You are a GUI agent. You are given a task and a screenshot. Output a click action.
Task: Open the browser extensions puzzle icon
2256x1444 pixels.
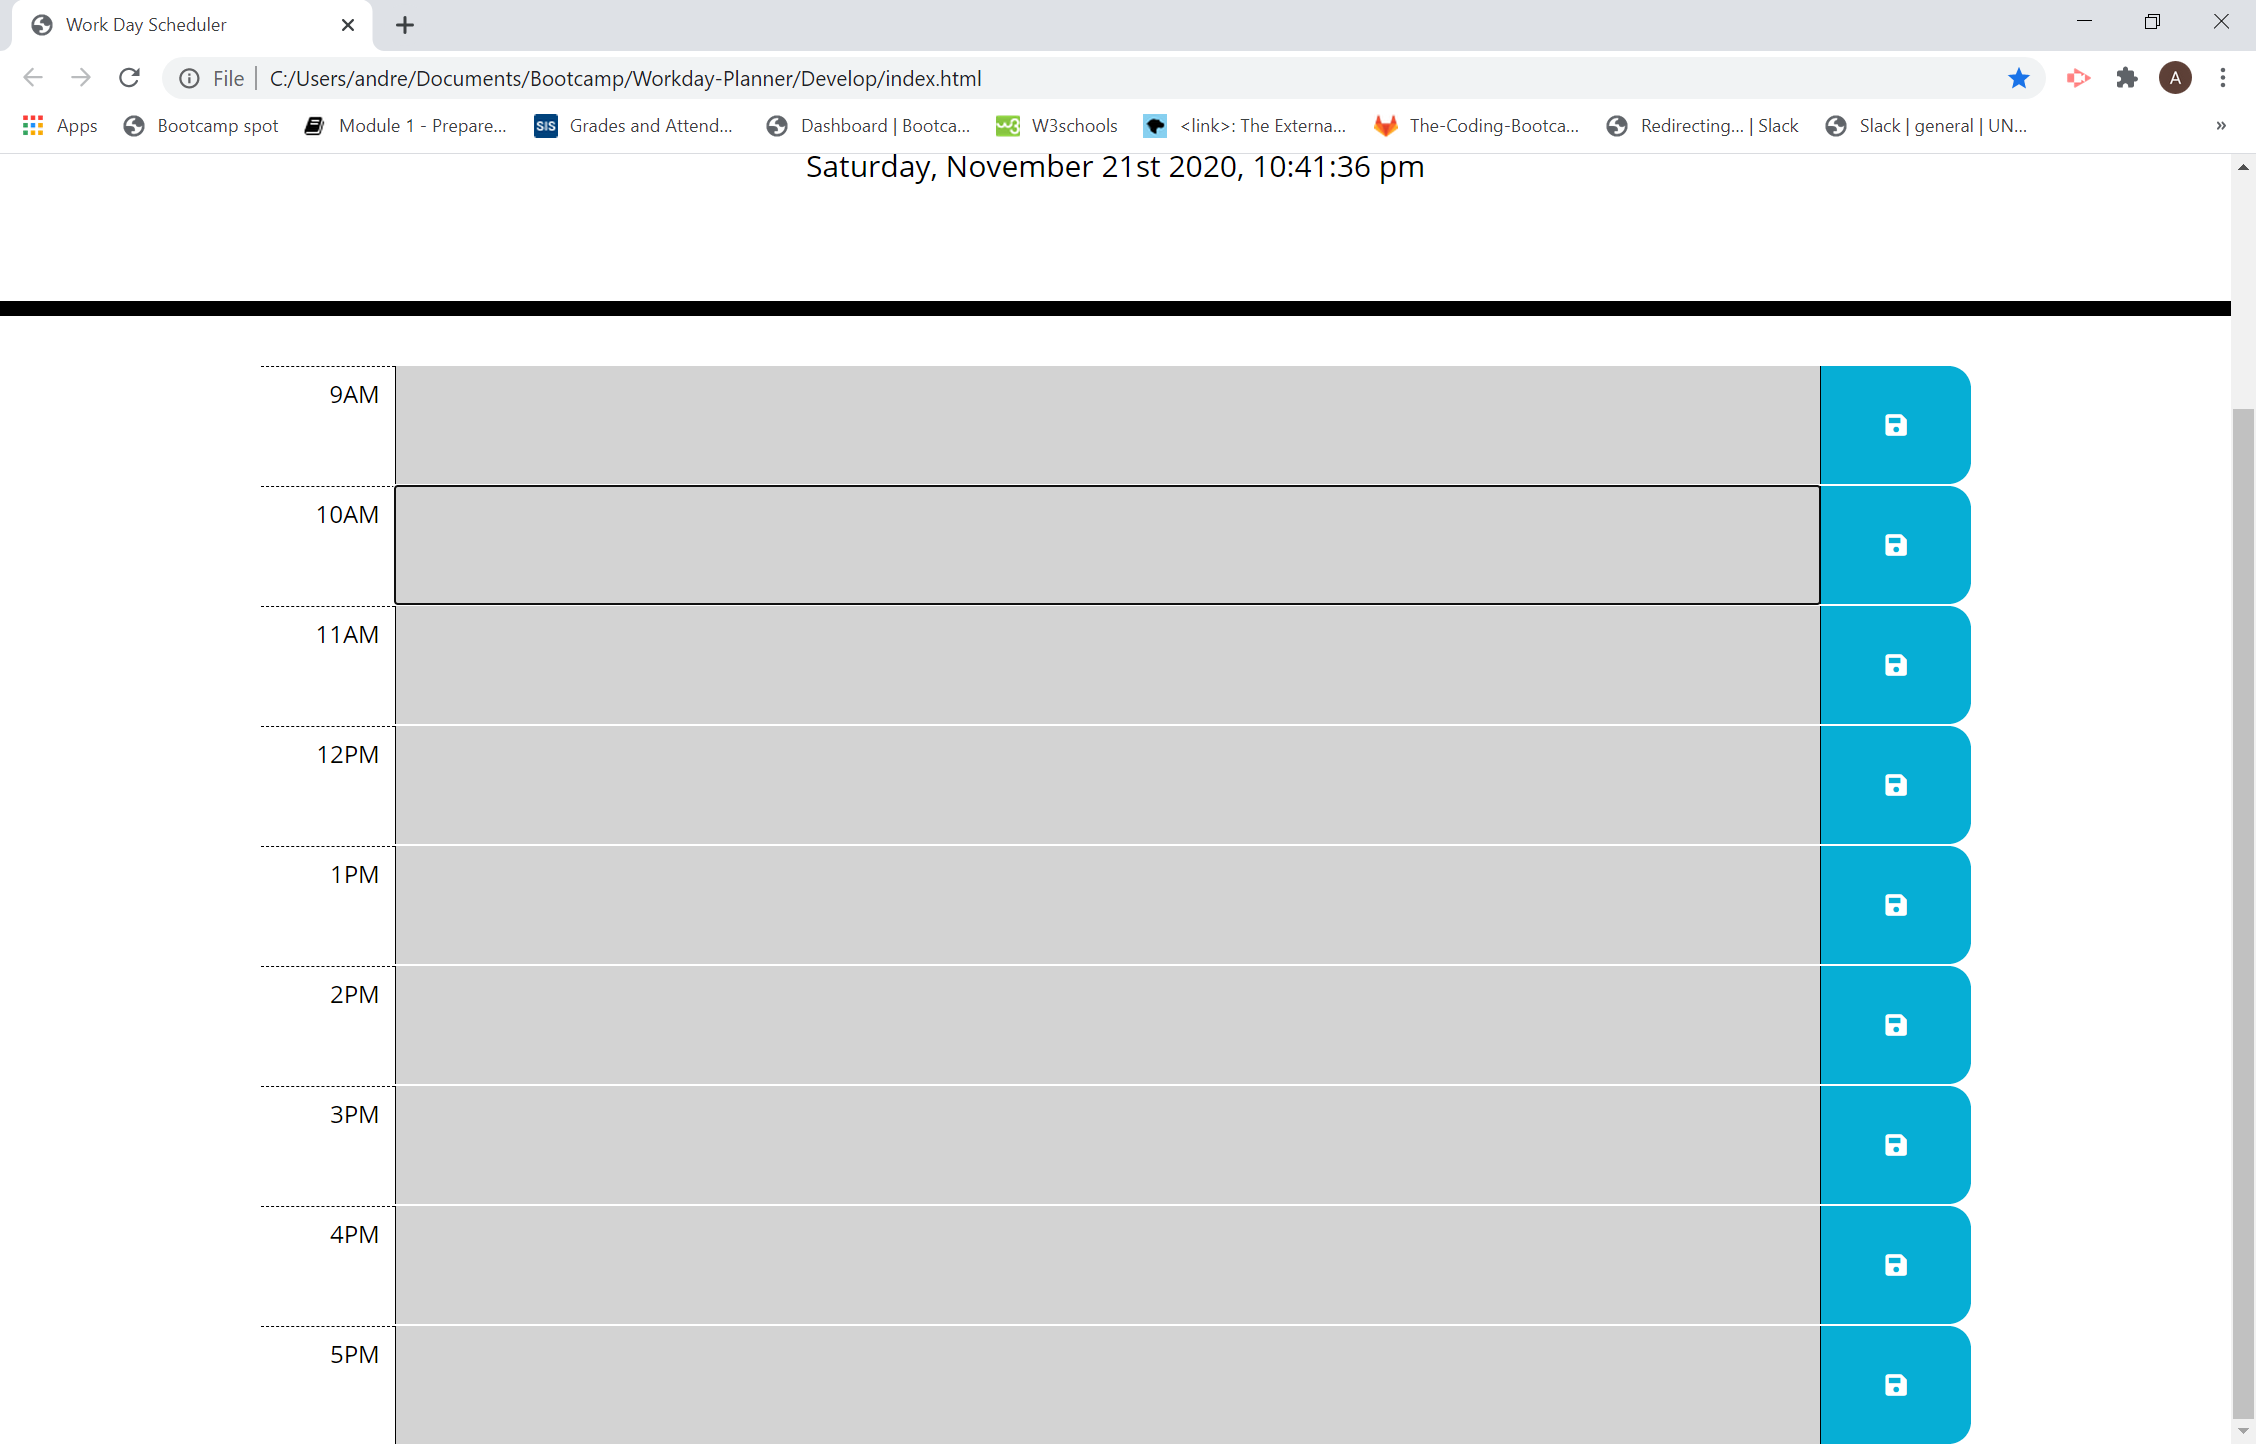click(2127, 78)
